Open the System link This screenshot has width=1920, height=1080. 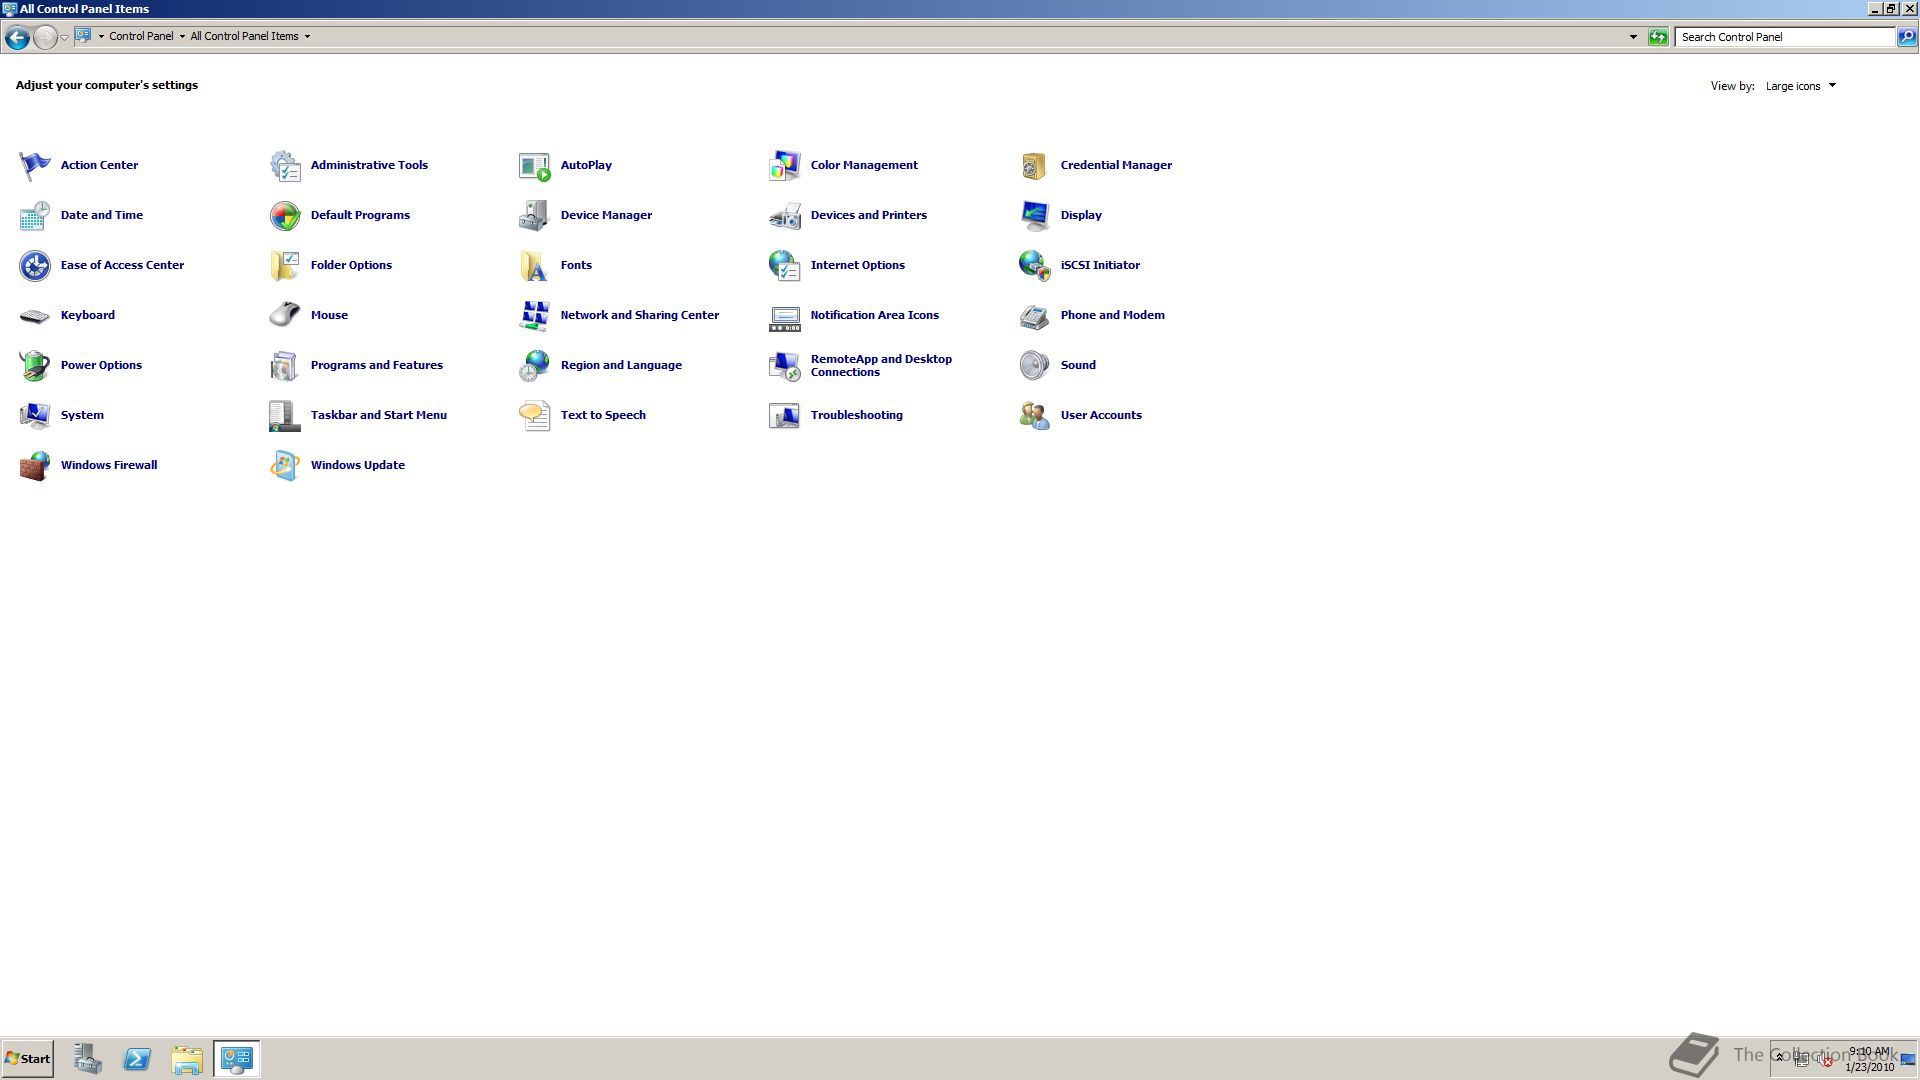coord(82,415)
